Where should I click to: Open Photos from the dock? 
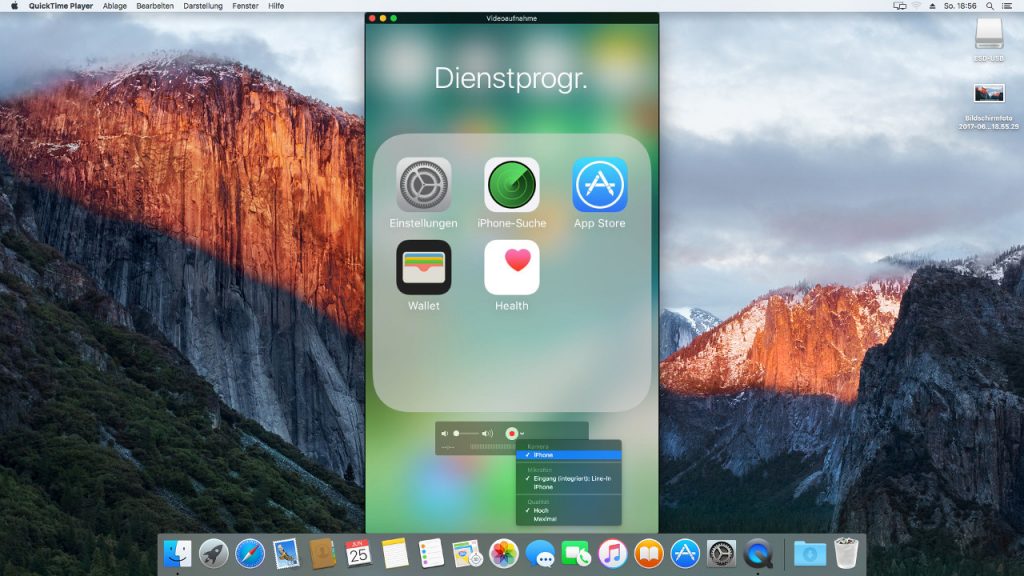coord(504,554)
